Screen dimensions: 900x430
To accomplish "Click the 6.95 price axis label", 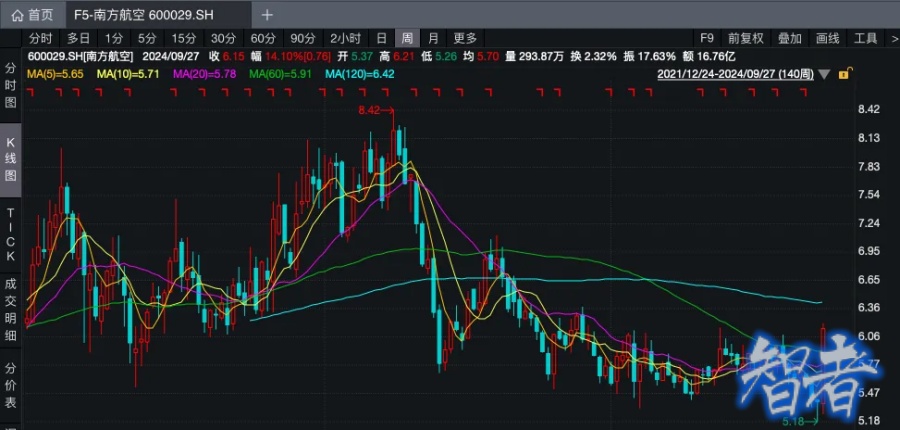I will 868,251.
